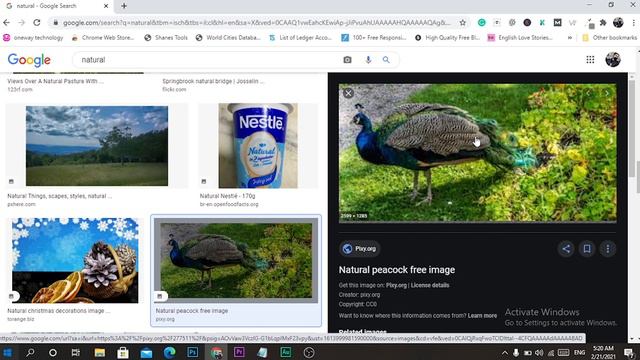
Task: Open the License details link
Action: click(x=430, y=285)
